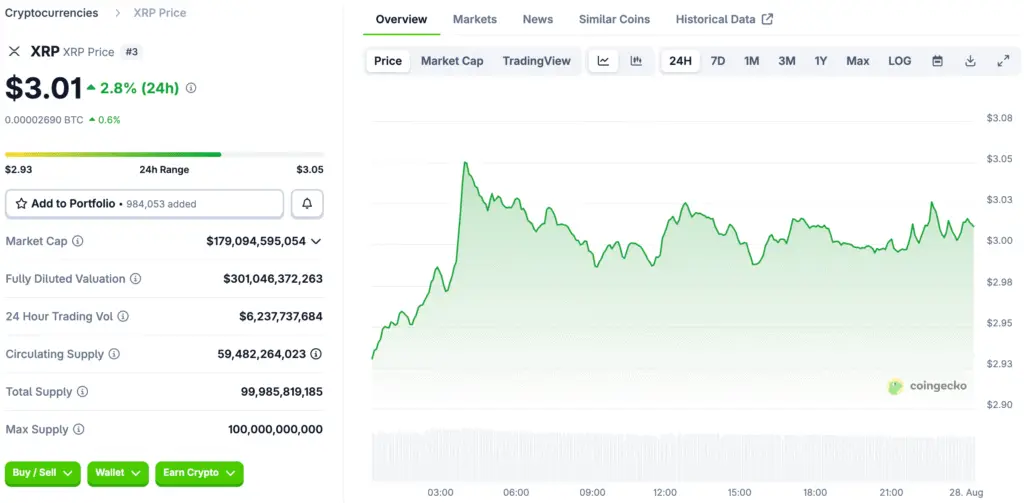Toggle LOG scale on chart
Viewport: 1024px width, 503px height.
tap(899, 61)
